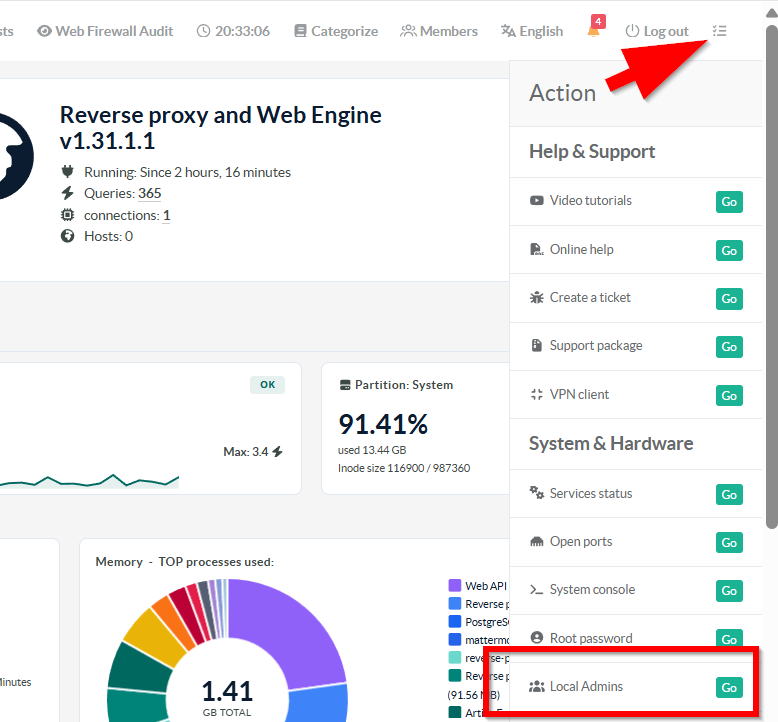This screenshot has width=778, height=722.
Task: Click the Running plug icon
Action: click(67, 172)
